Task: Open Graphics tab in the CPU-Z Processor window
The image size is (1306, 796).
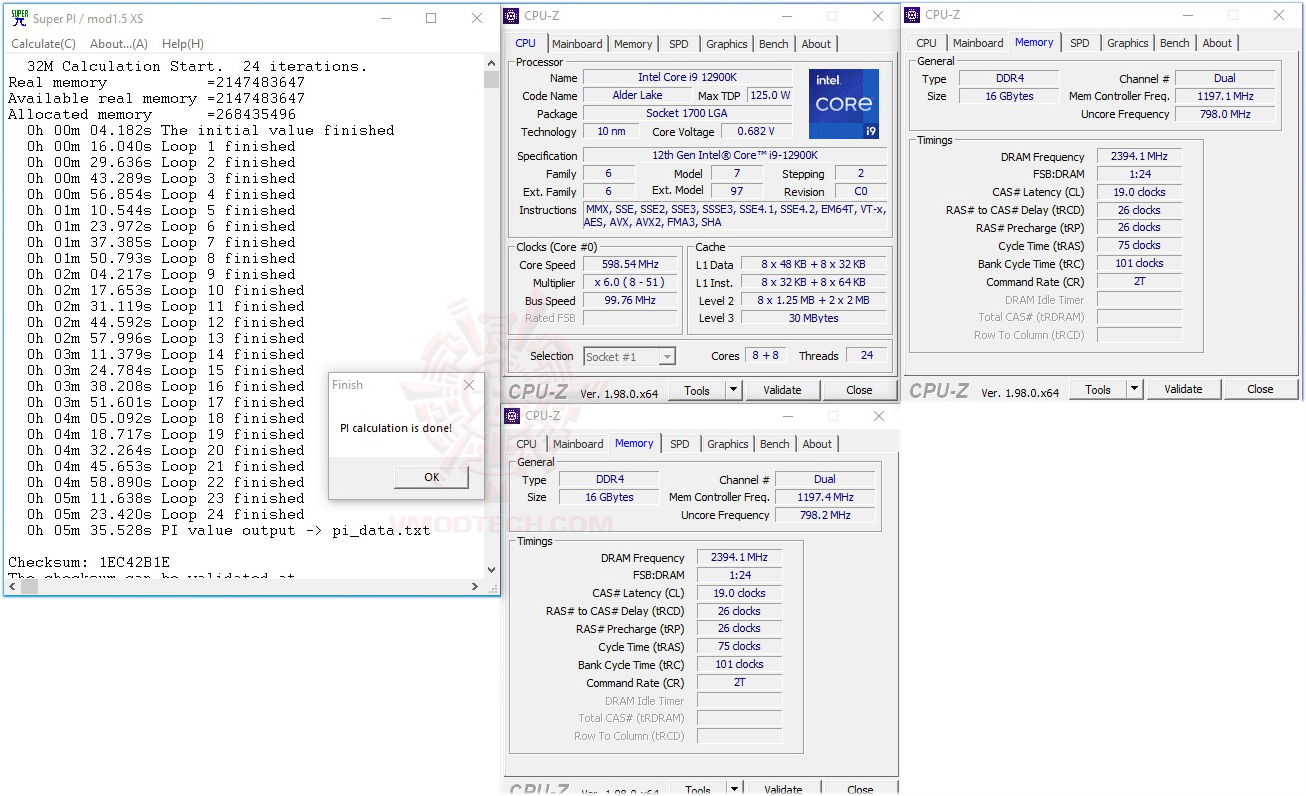Action: pyautogui.click(x=726, y=44)
